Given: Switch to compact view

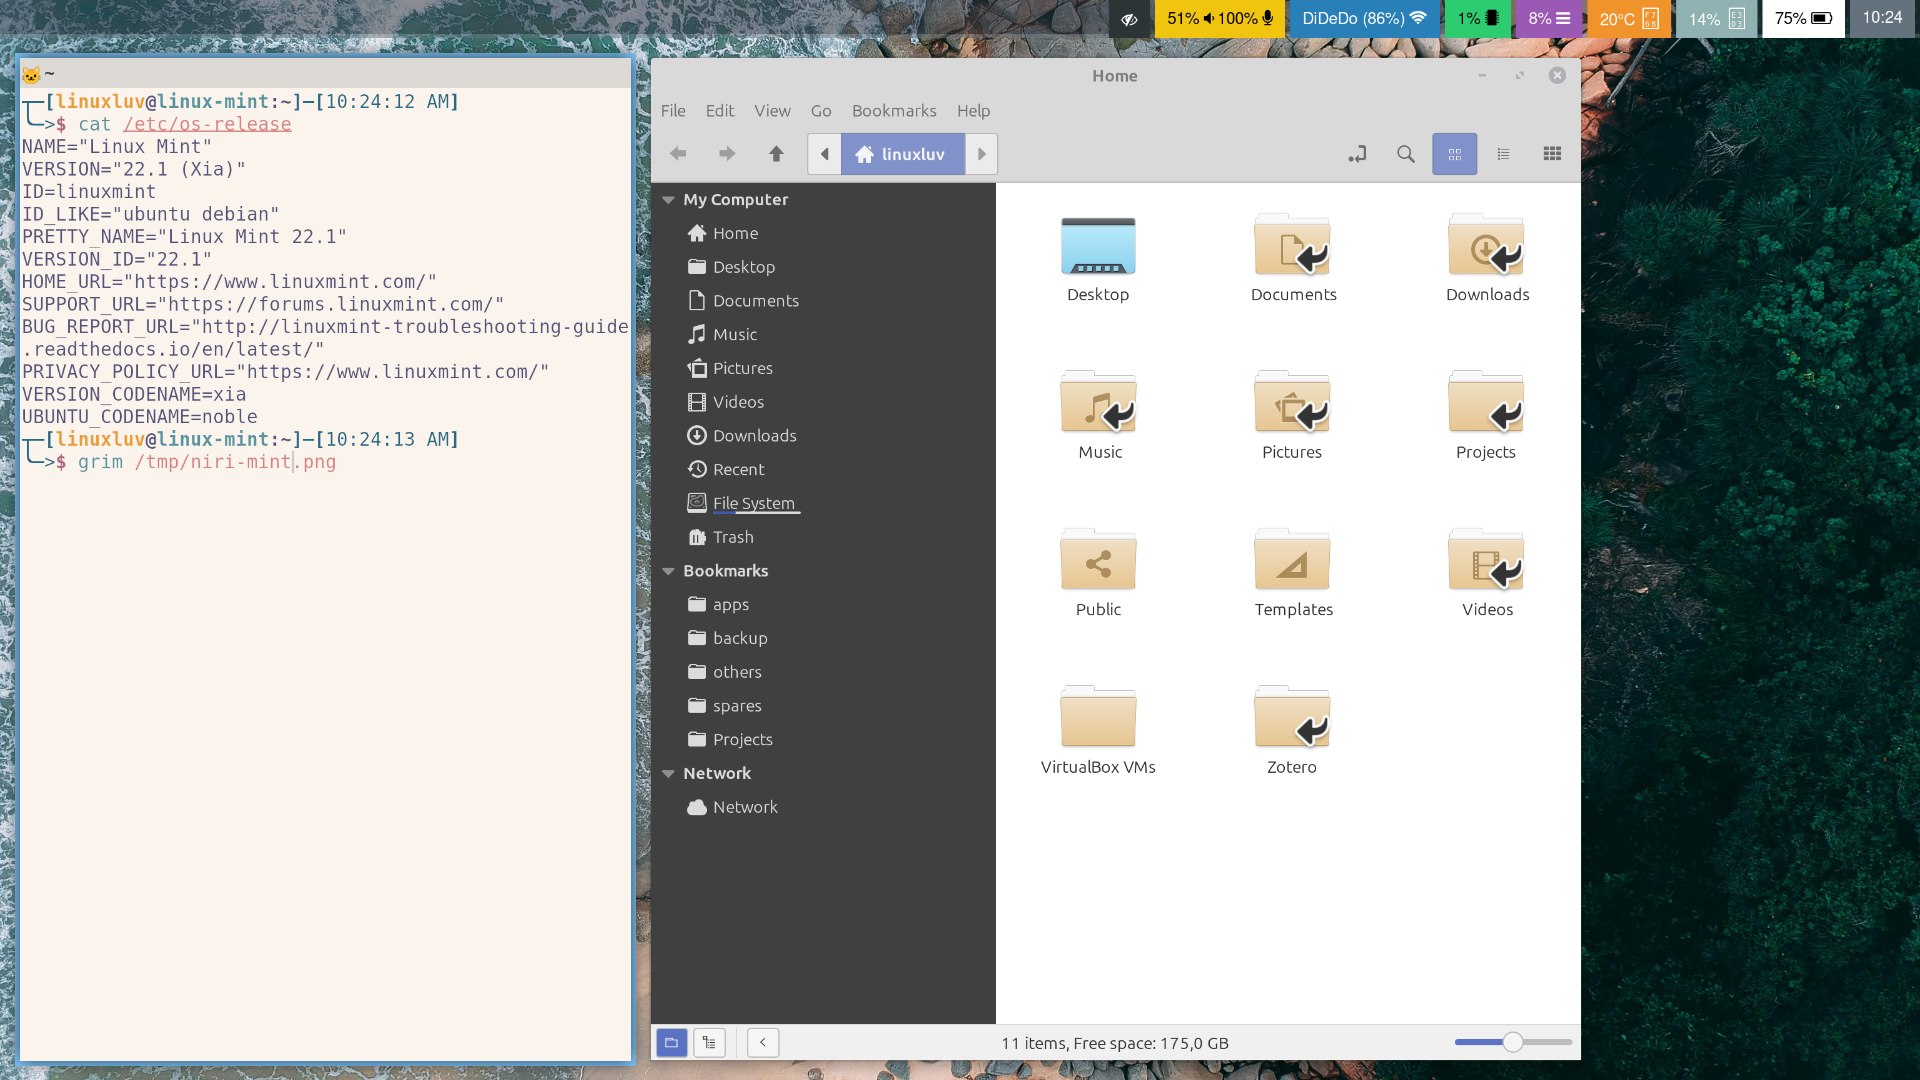Looking at the screenshot, I should click(1552, 154).
